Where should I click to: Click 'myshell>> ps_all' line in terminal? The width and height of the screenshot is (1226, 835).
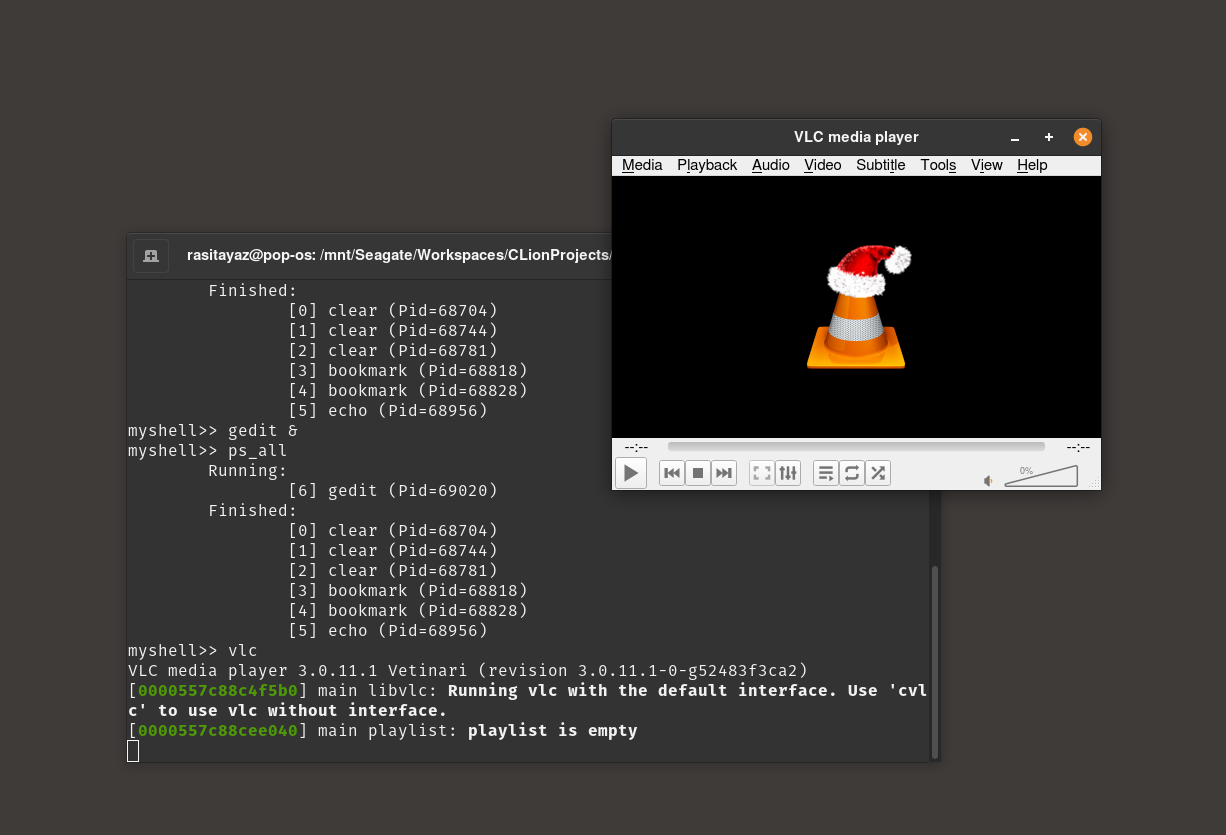(x=208, y=451)
